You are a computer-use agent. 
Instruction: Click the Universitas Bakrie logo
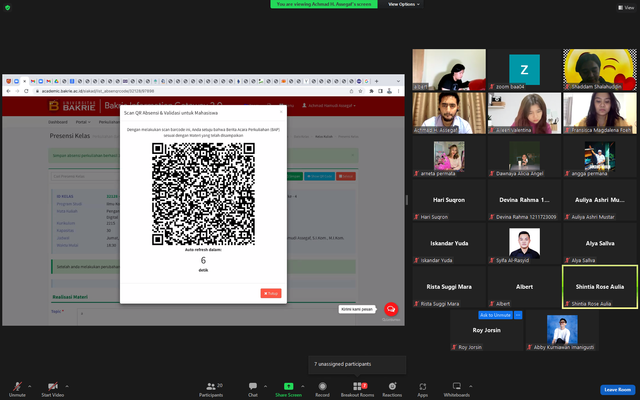point(72,106)
